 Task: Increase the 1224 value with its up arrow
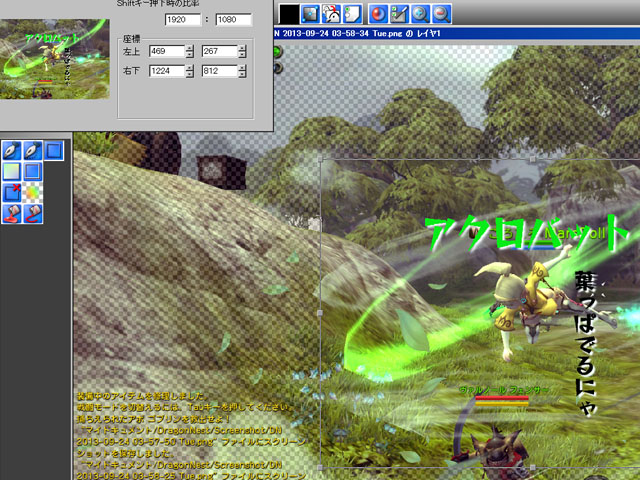click(x=190, y=68)
